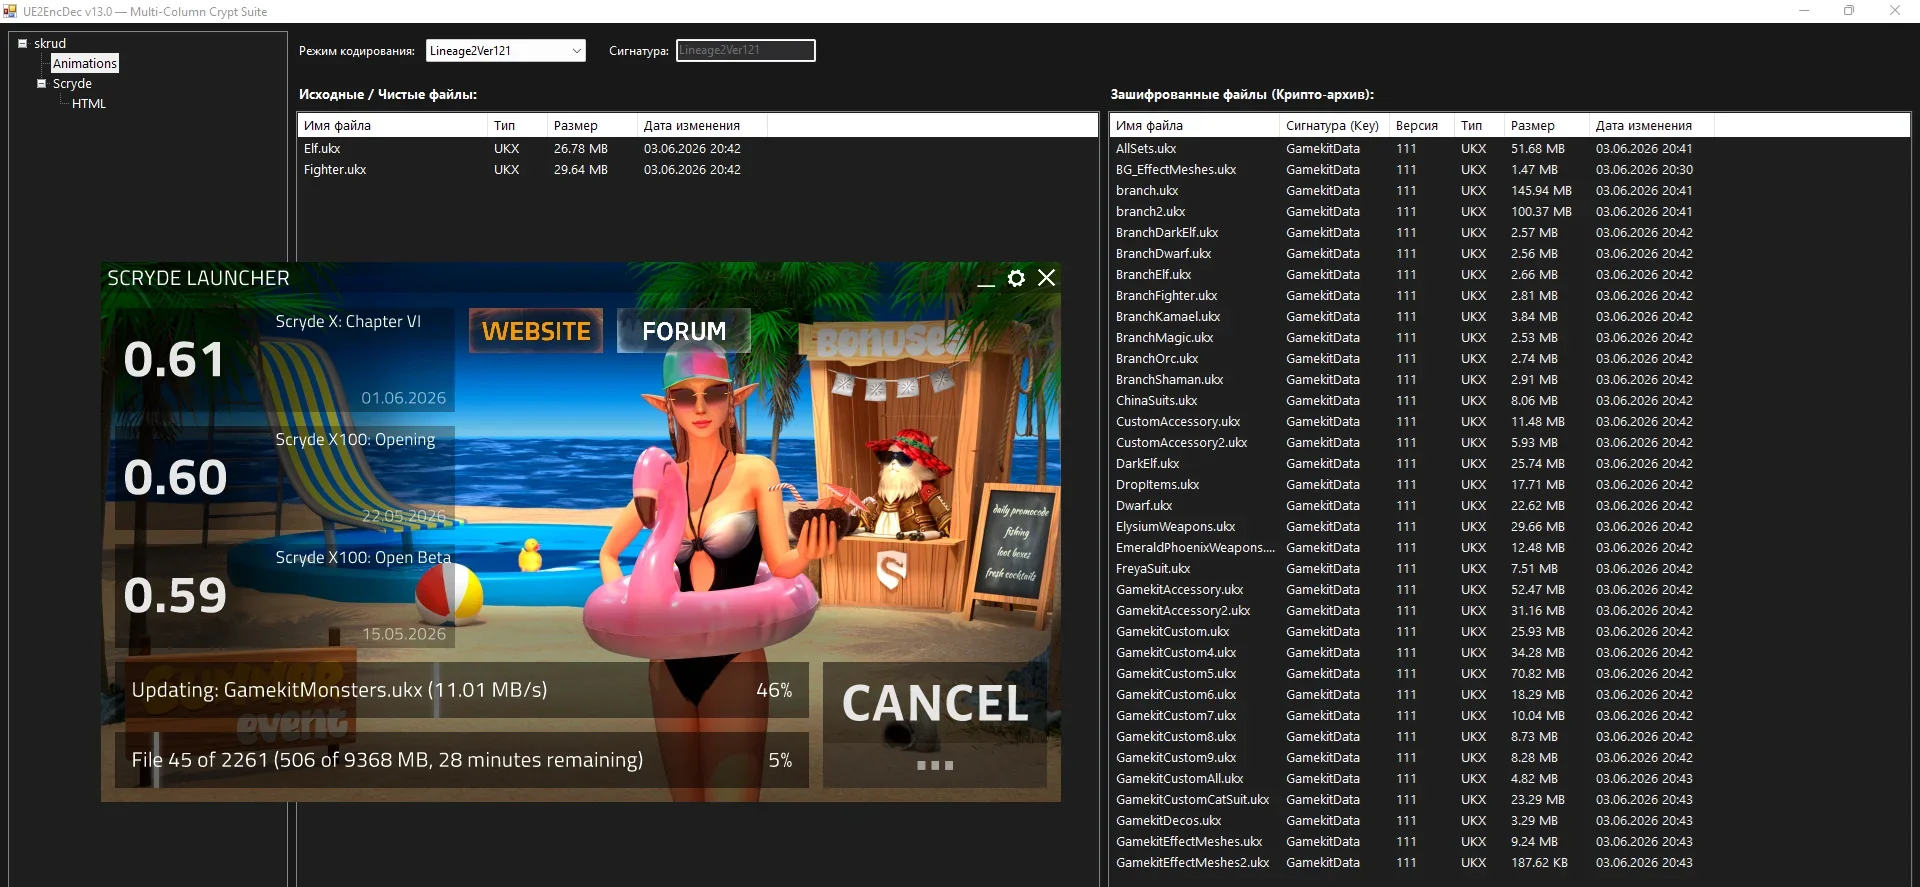Click the UE2EncDec app icon in title bar
The width and height of the screenshot is (1920, 887).
point(10,11)
